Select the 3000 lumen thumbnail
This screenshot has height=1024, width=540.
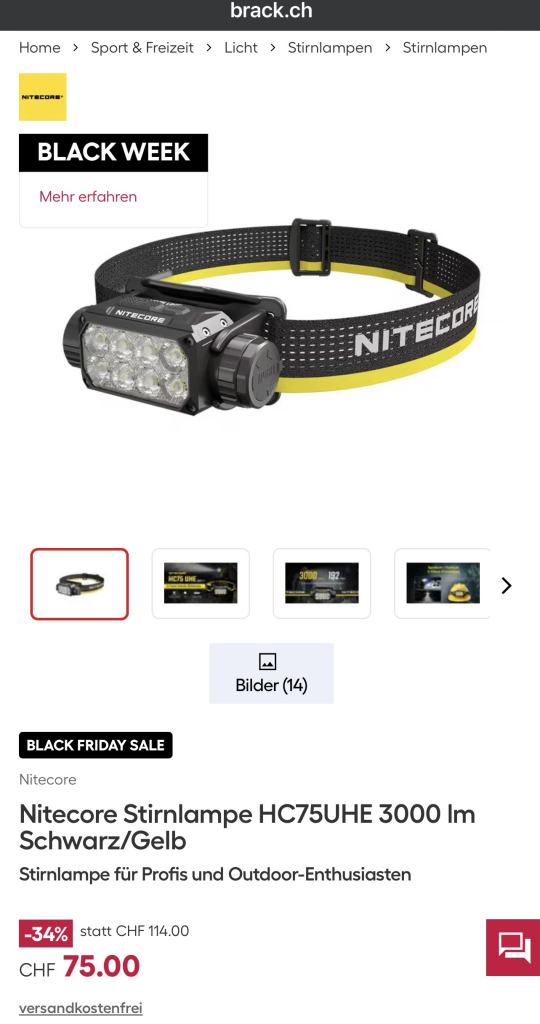322,584
